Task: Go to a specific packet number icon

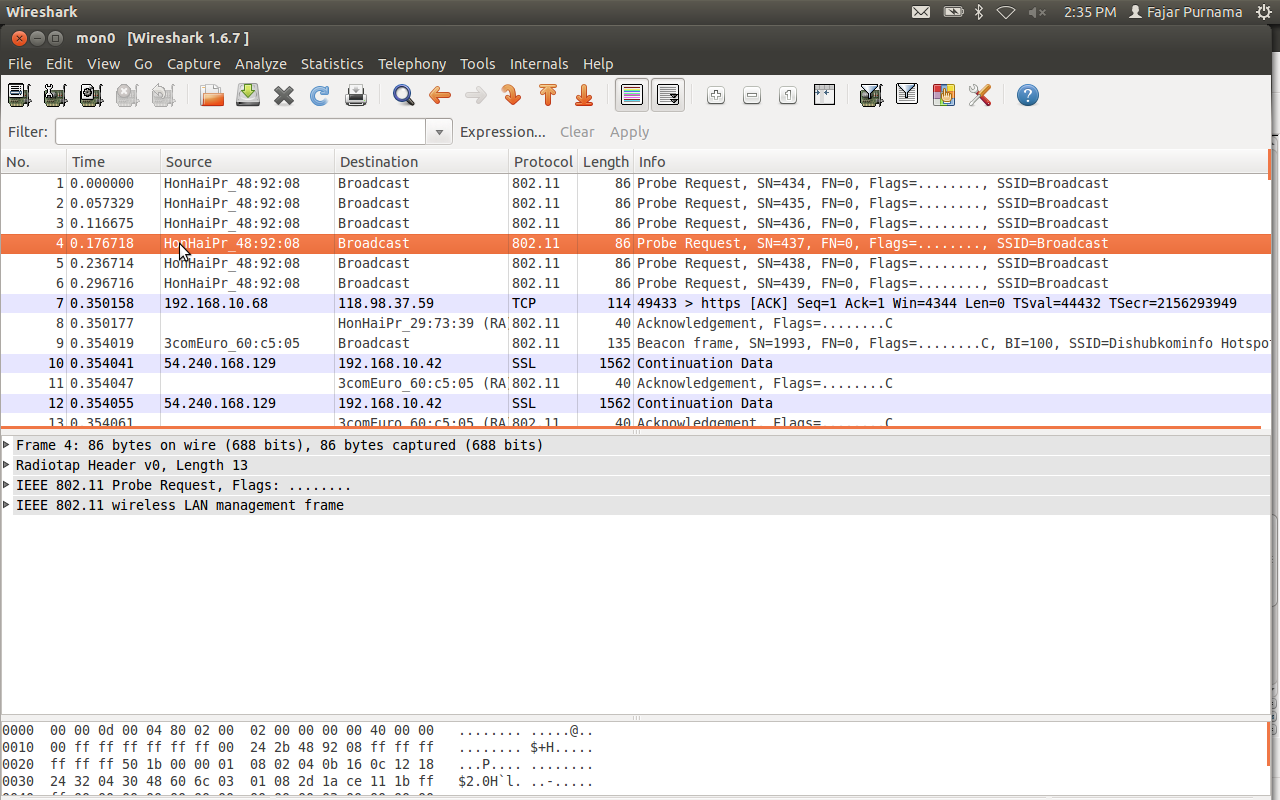Action: 512,95
